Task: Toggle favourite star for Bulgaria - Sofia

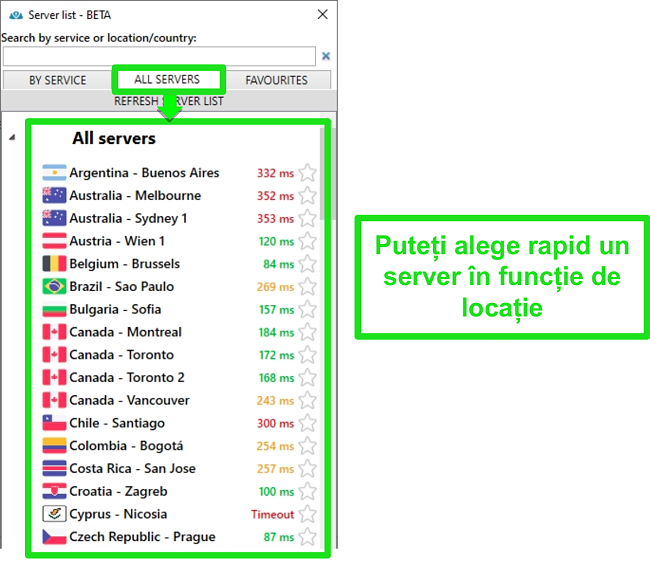Action: click(x=308, y=310)
